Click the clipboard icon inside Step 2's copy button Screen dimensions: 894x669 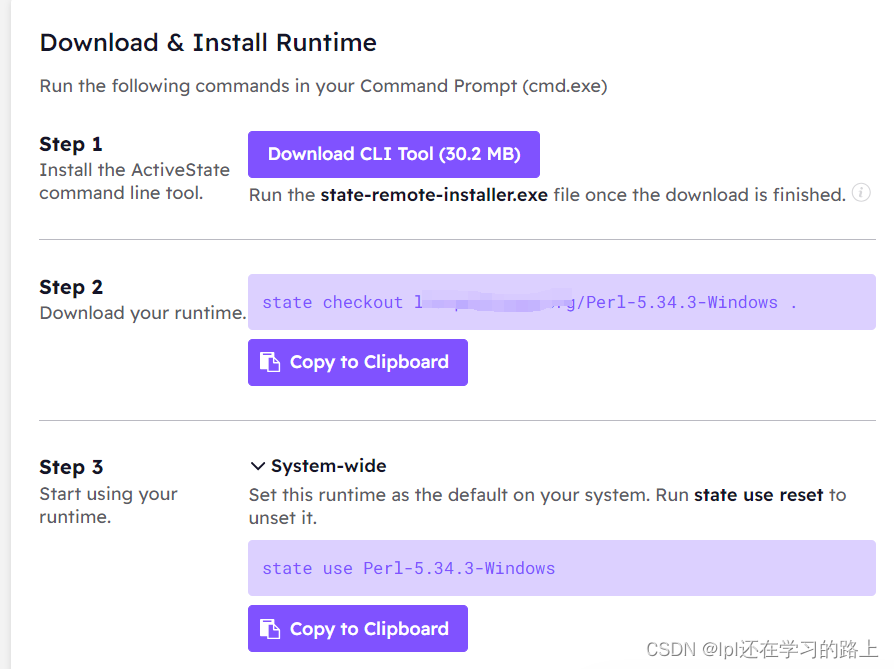point(270,362)
